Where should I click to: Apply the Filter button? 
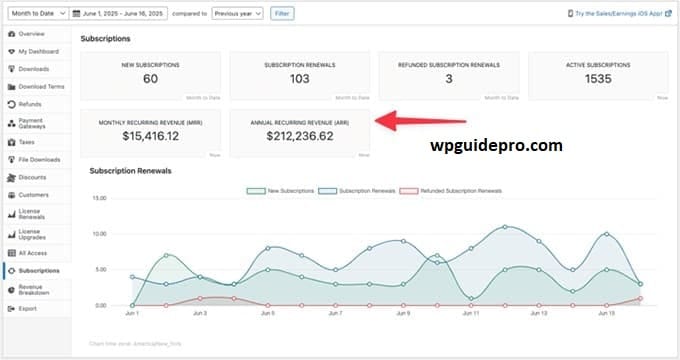pyautogui.click(x=282, y=13)
